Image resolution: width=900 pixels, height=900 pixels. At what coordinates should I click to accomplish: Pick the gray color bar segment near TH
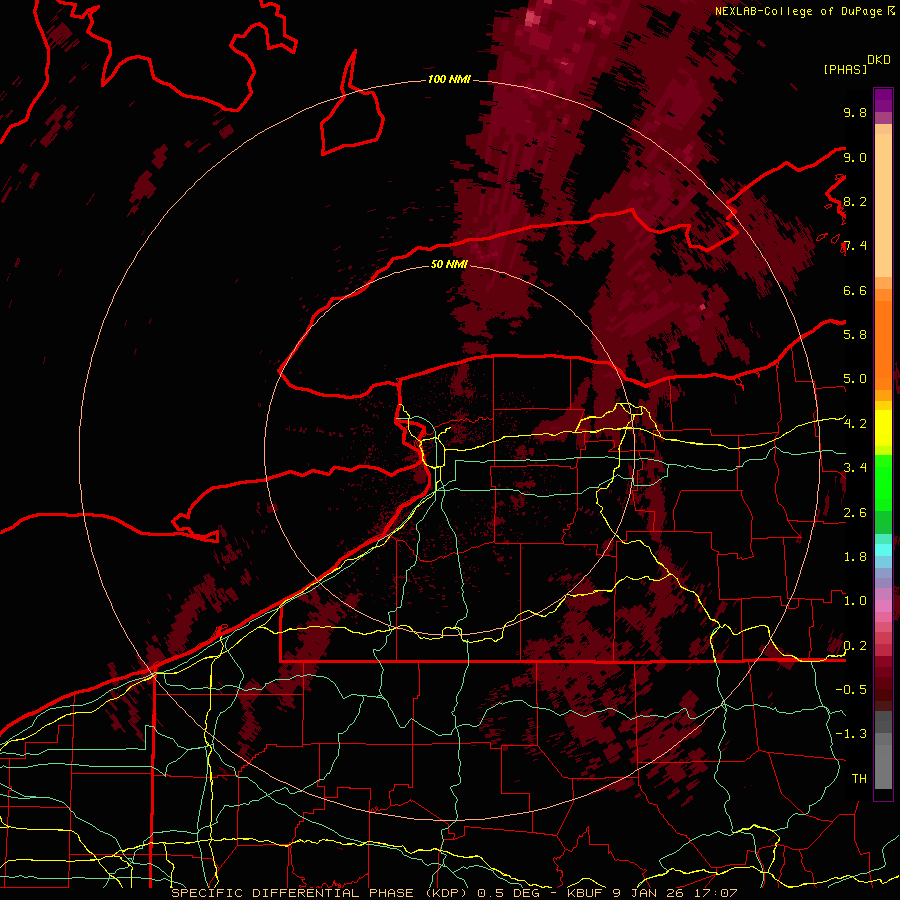(x=883, y=767)
